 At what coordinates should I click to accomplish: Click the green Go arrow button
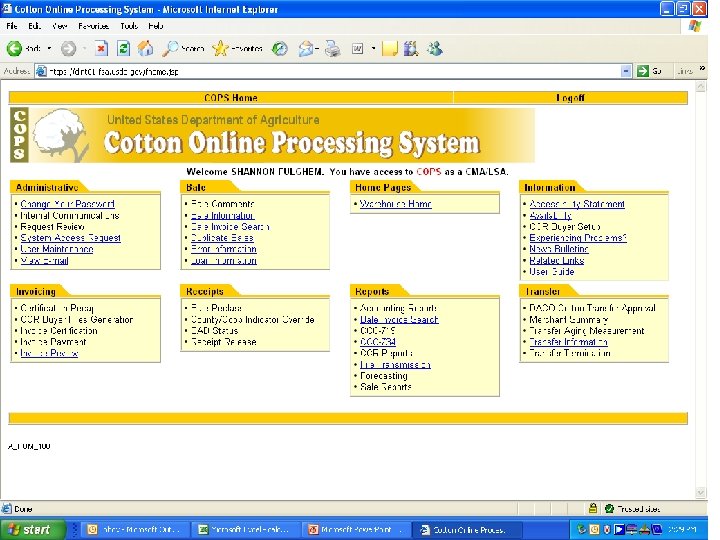tap(643, 71)
